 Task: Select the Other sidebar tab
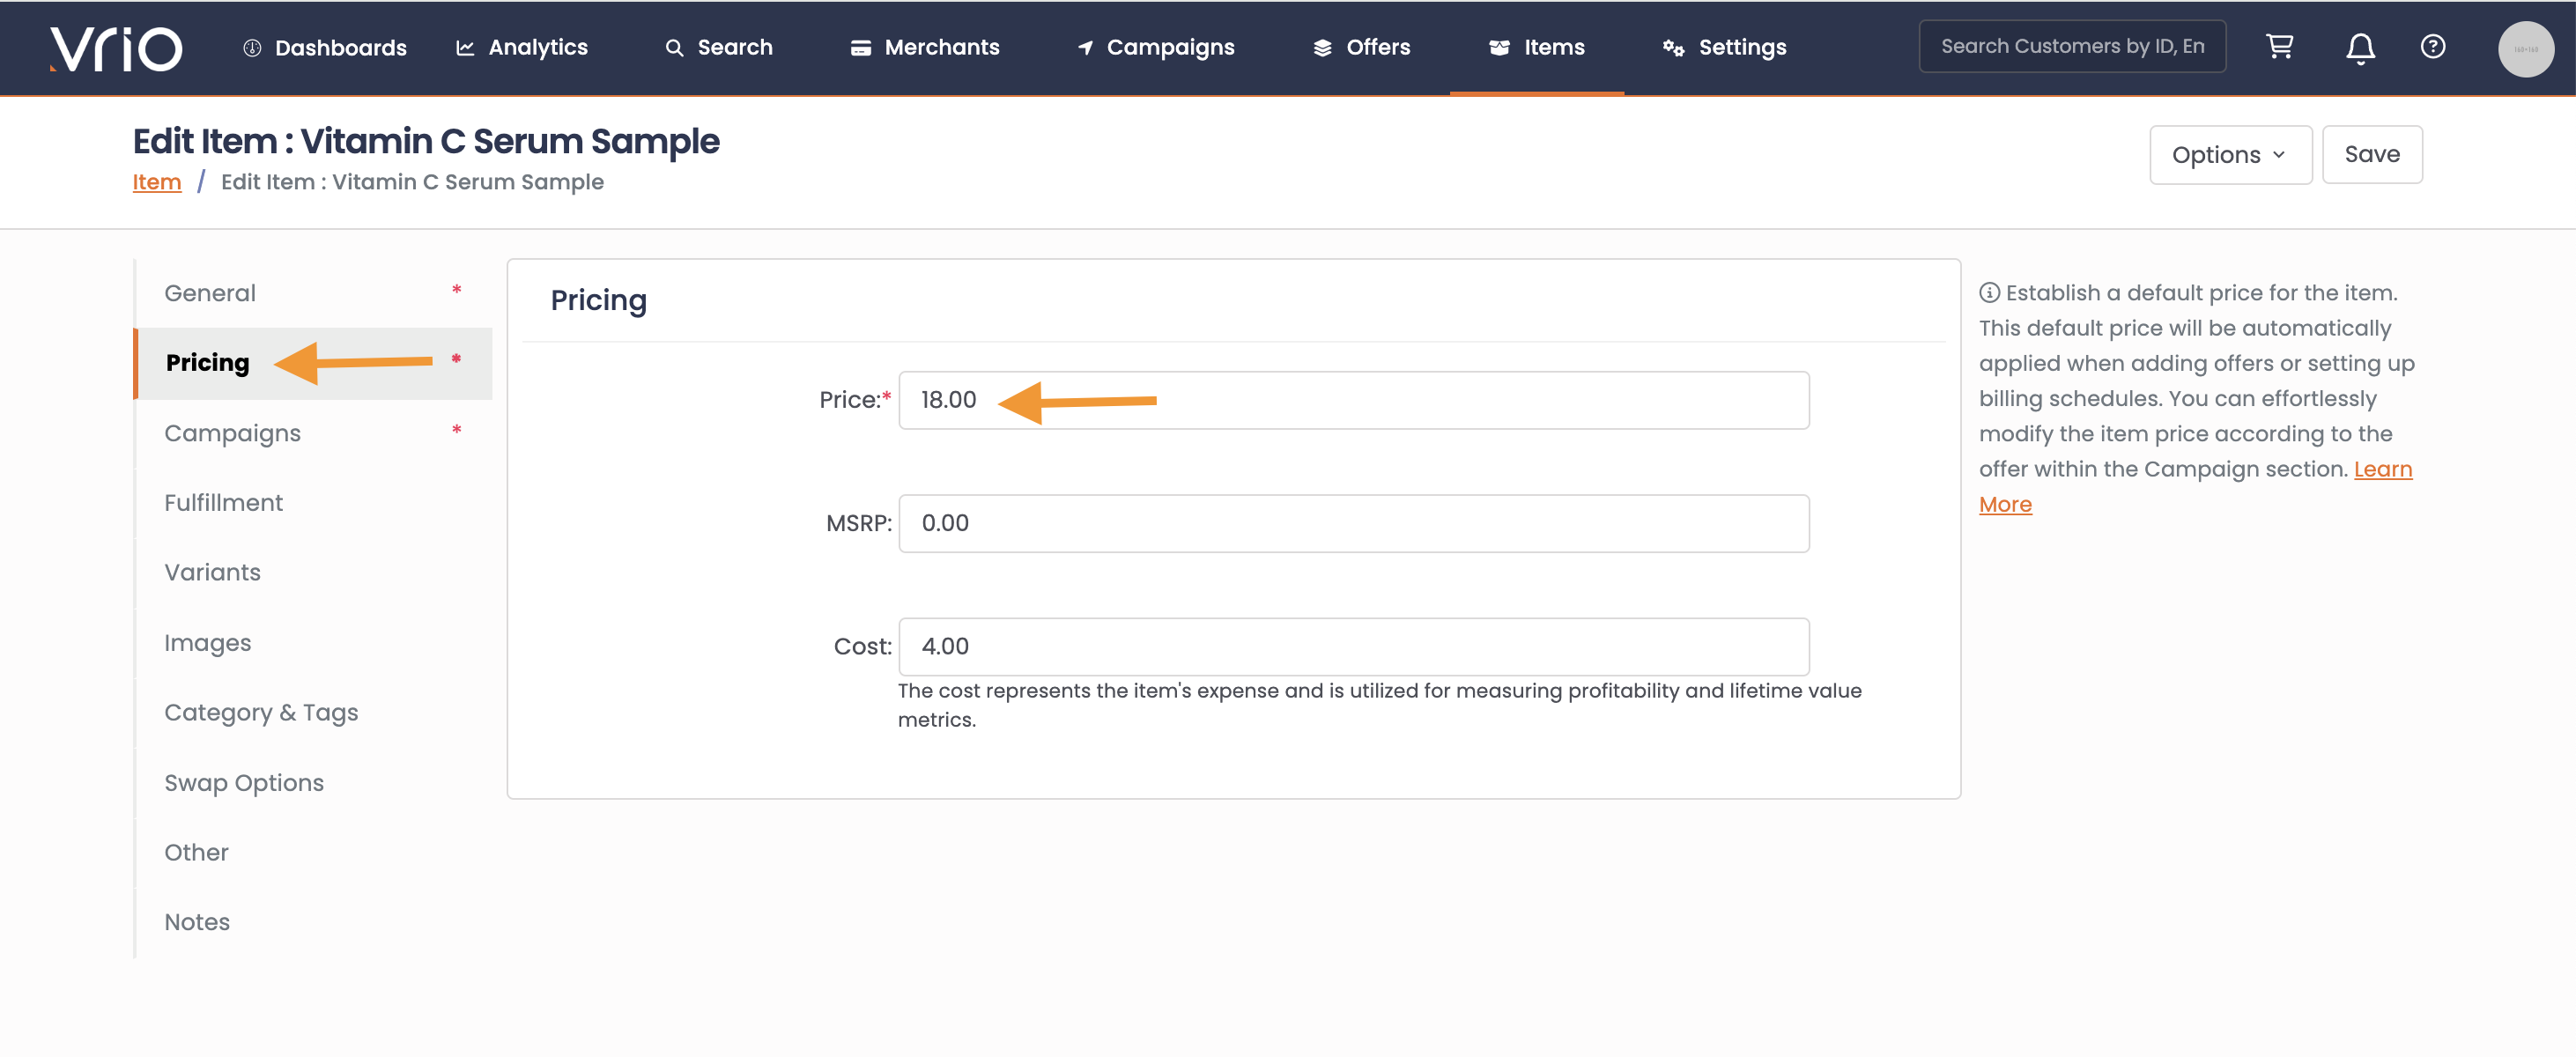(313, 853)
